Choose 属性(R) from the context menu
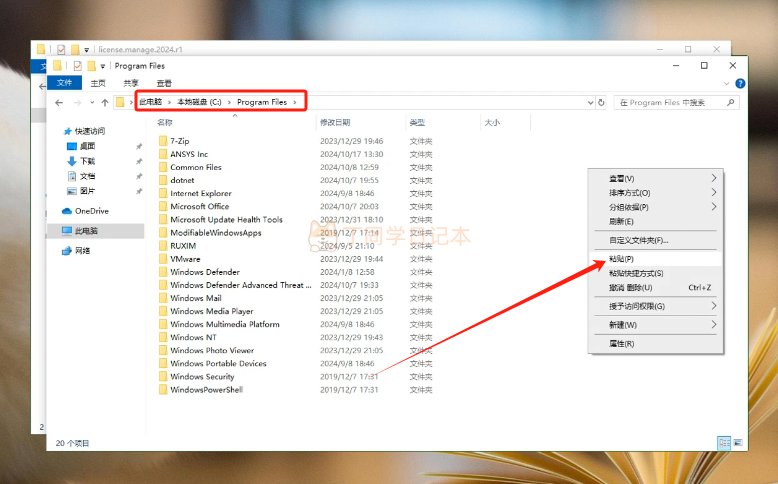Image resolution: width=778 pixels, height=484 pixels. tap(621, 343)
